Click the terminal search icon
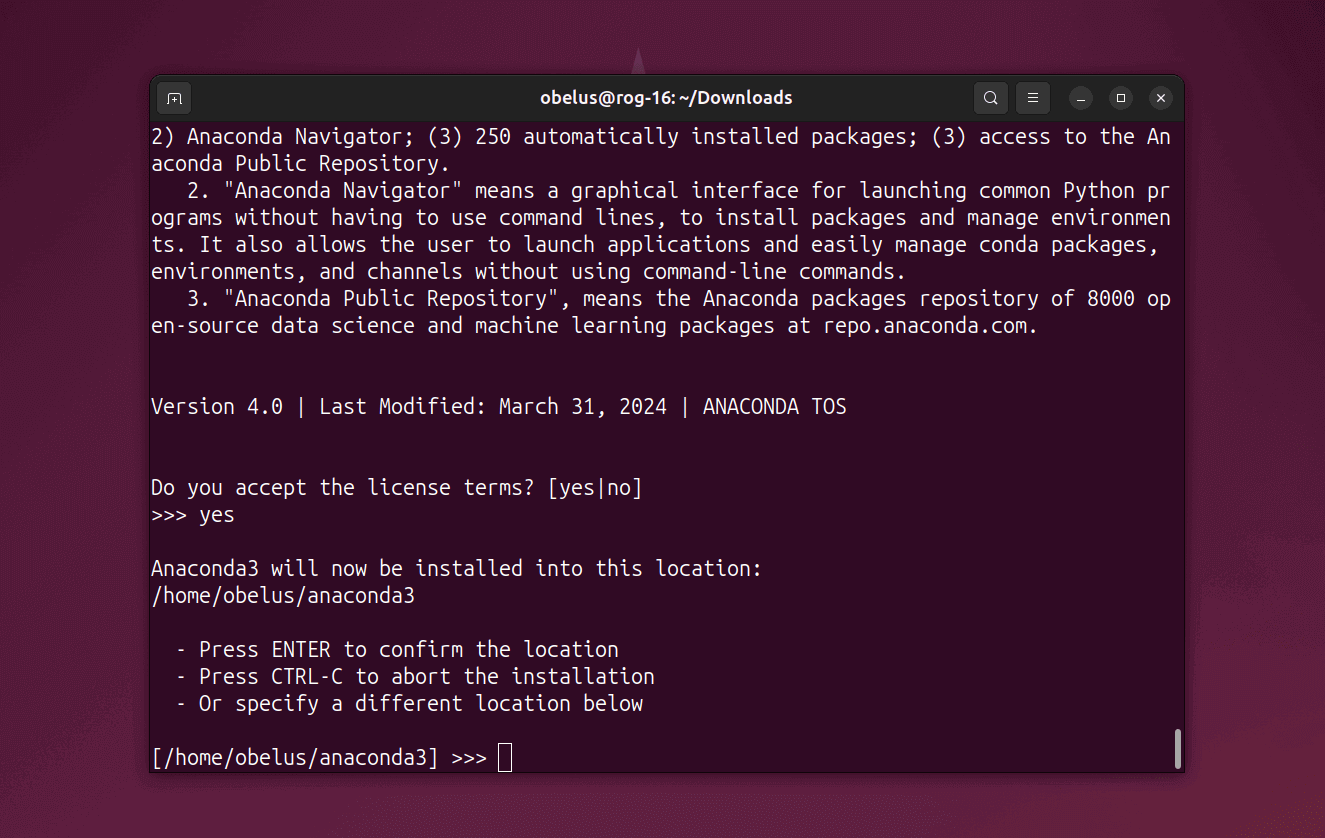Viewport: 1325px width, 838px height. click(x=990, y=98)
